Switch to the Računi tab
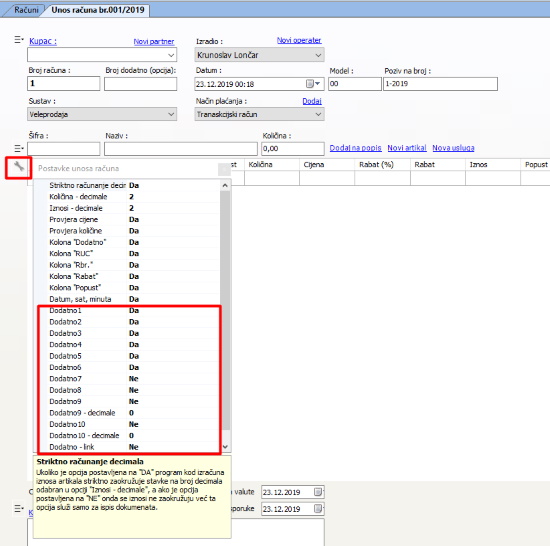 coord(26,10)
